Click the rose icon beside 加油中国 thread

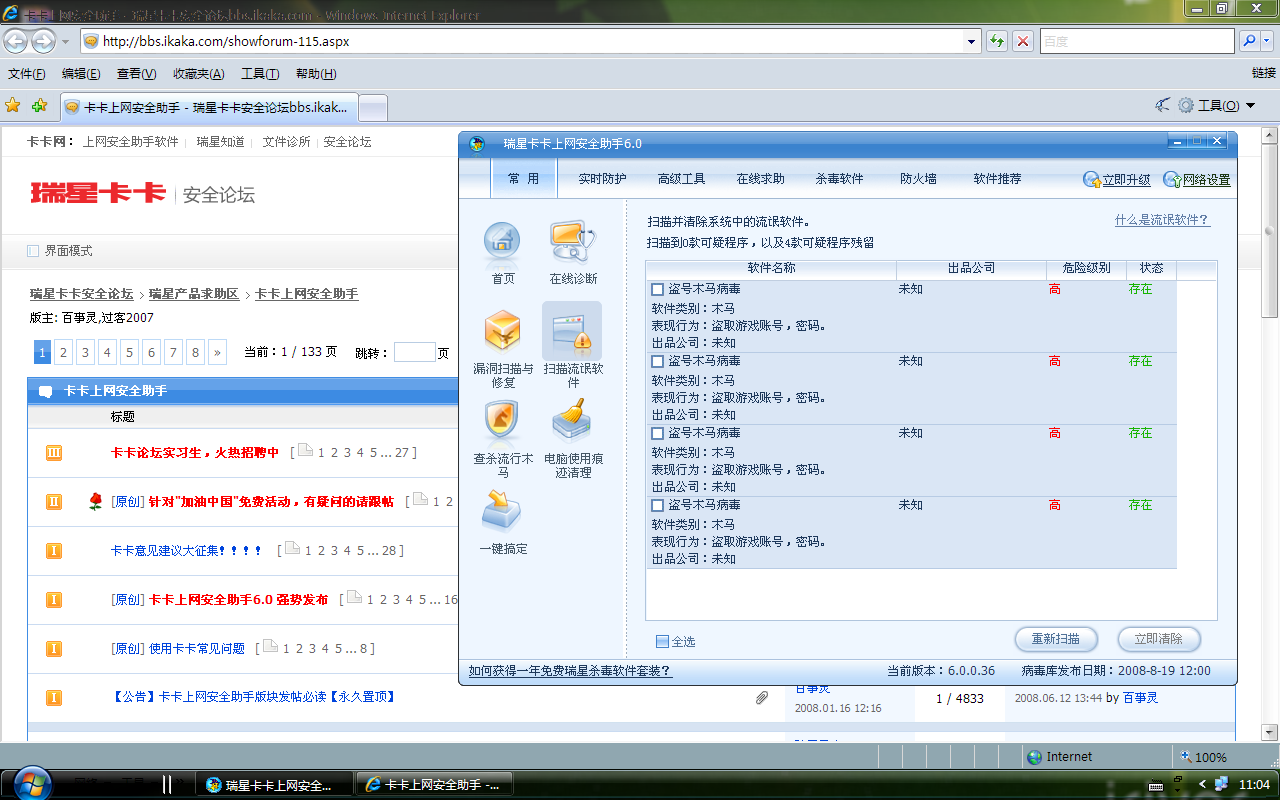(x=96, y=501)
